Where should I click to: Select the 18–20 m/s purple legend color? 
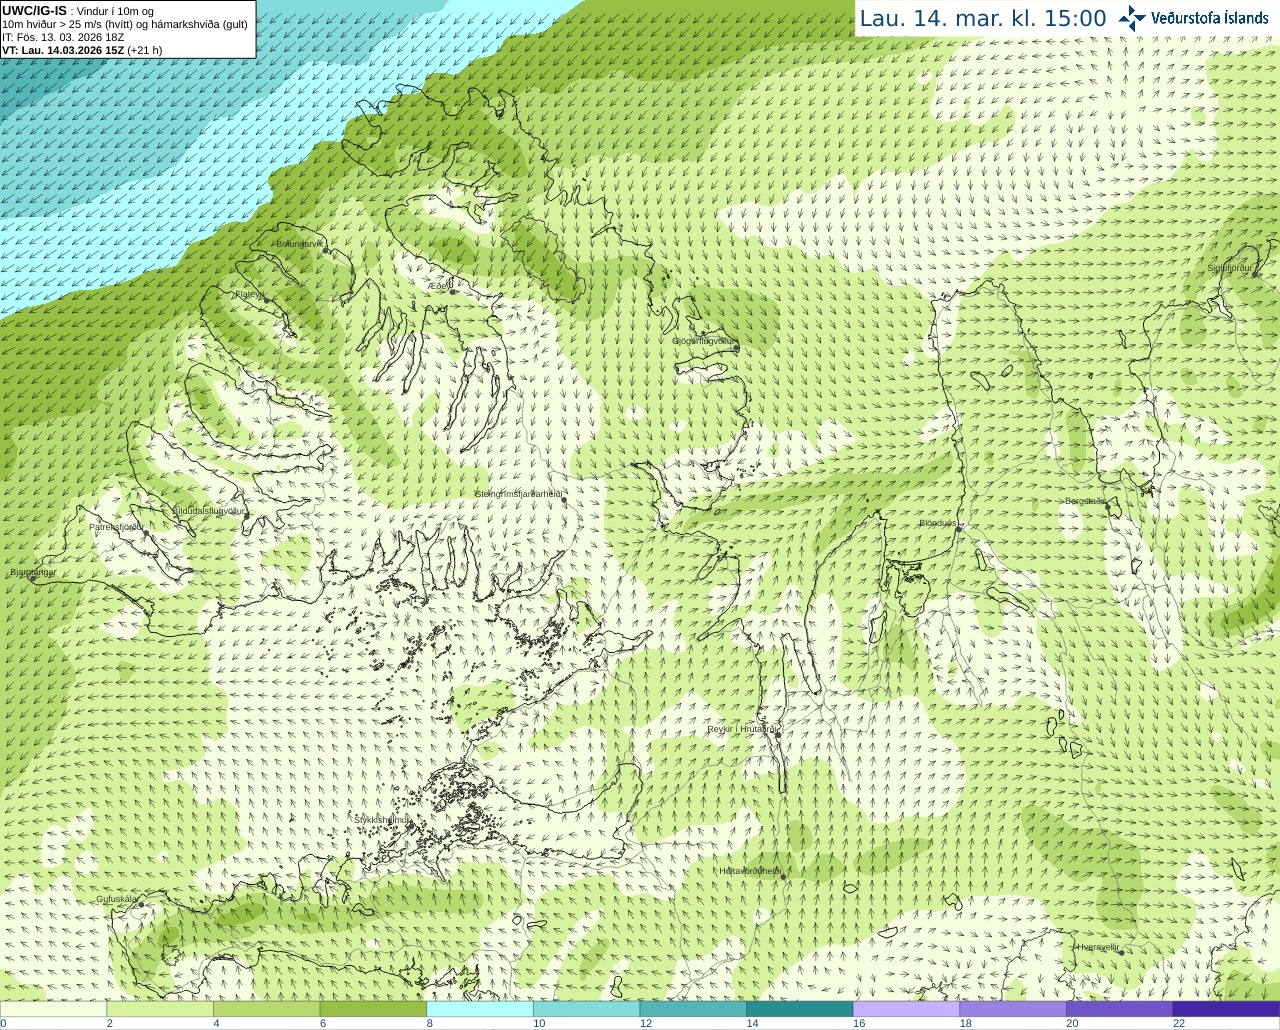click(1013, 1009)
